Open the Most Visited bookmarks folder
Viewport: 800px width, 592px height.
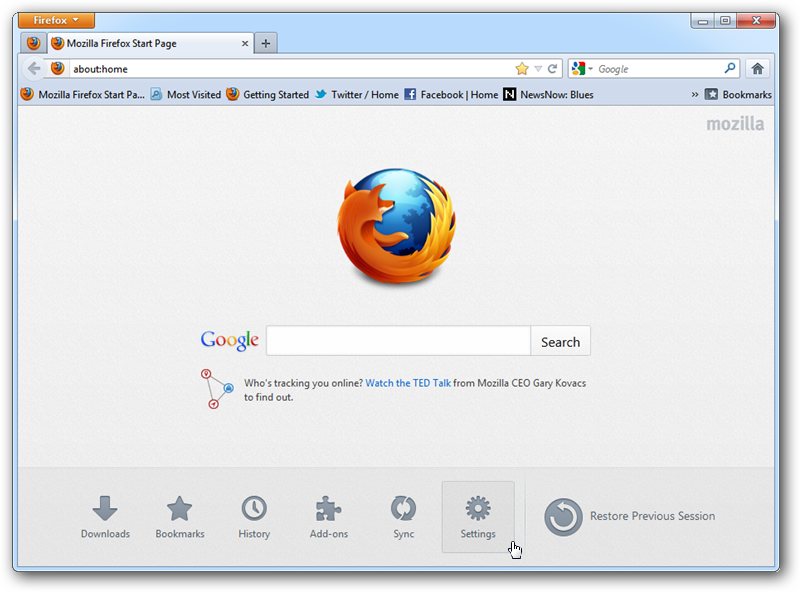(x=186, y=94)
